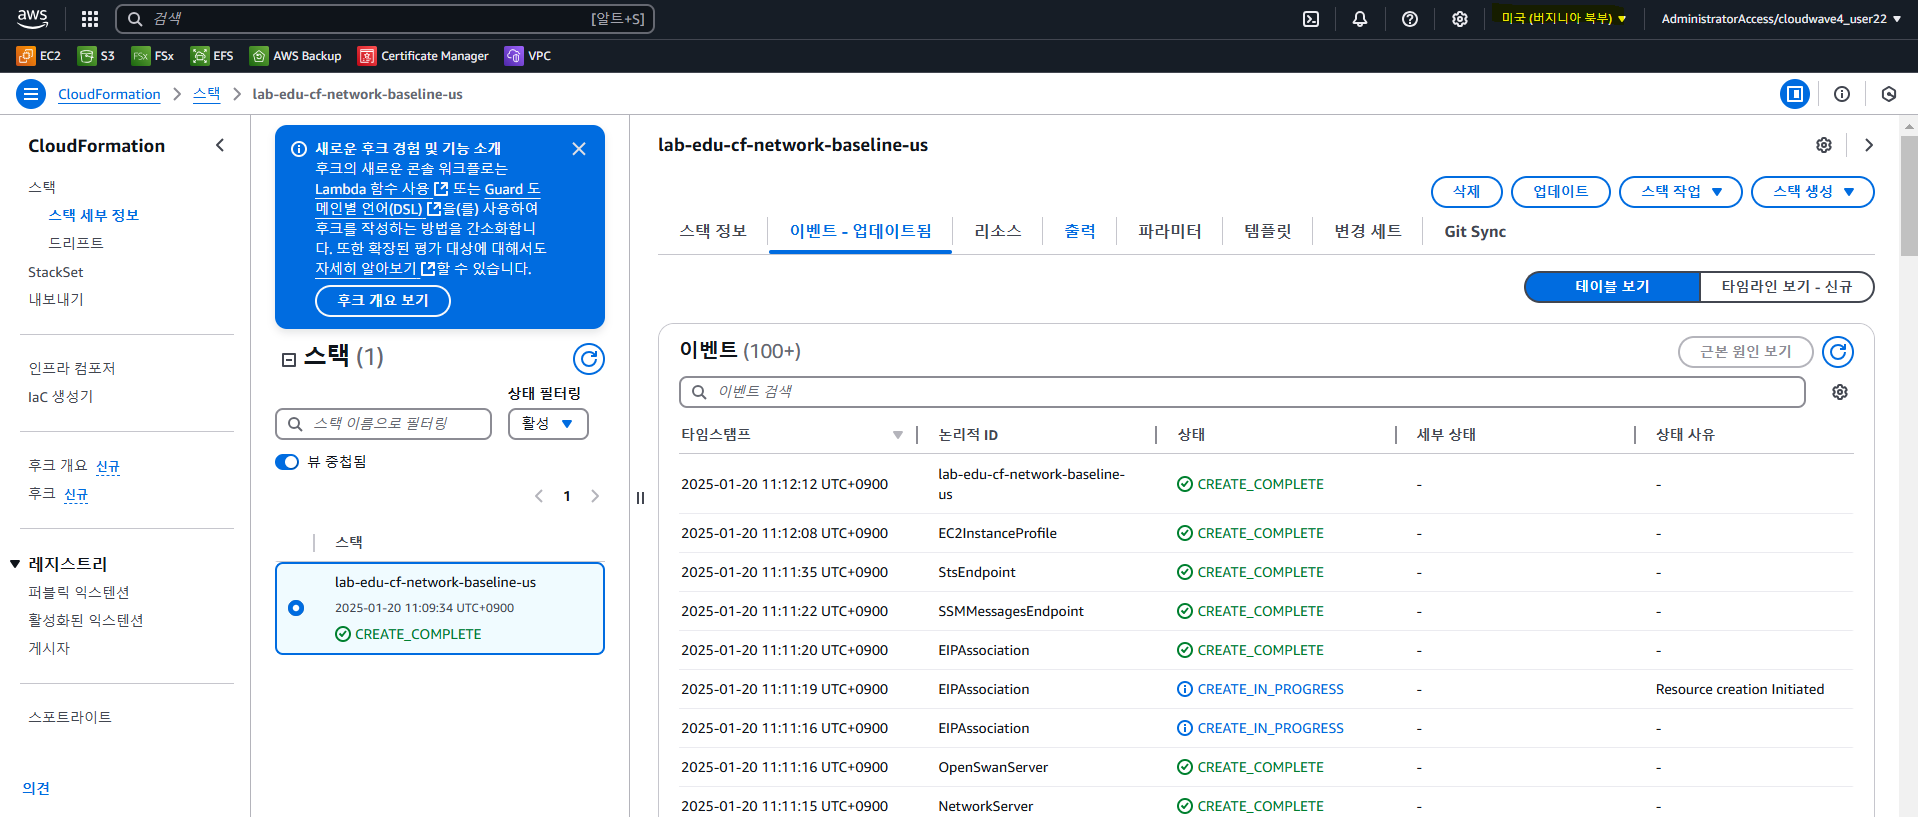Open StackSet in the sidebar
Image resolution: width=1918 pixels, height=817 pixels.
56,272
